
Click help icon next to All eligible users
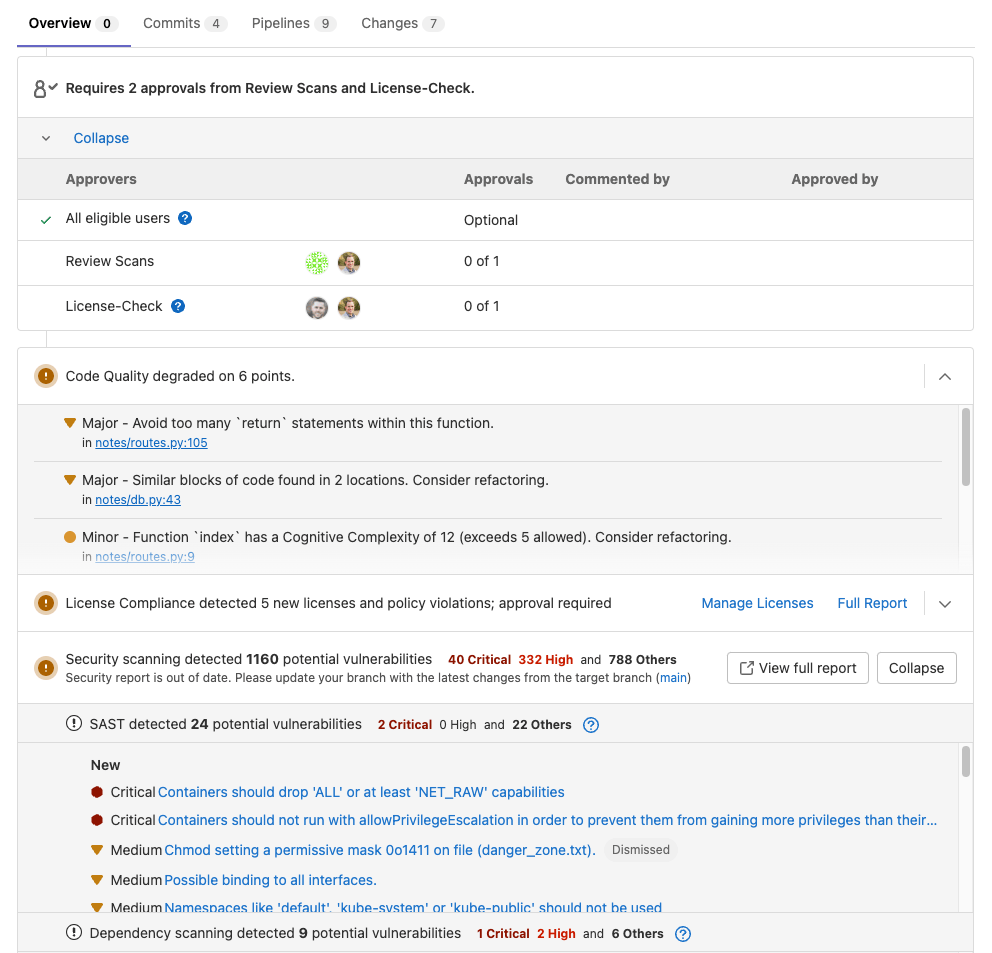[x=185, y=219]
